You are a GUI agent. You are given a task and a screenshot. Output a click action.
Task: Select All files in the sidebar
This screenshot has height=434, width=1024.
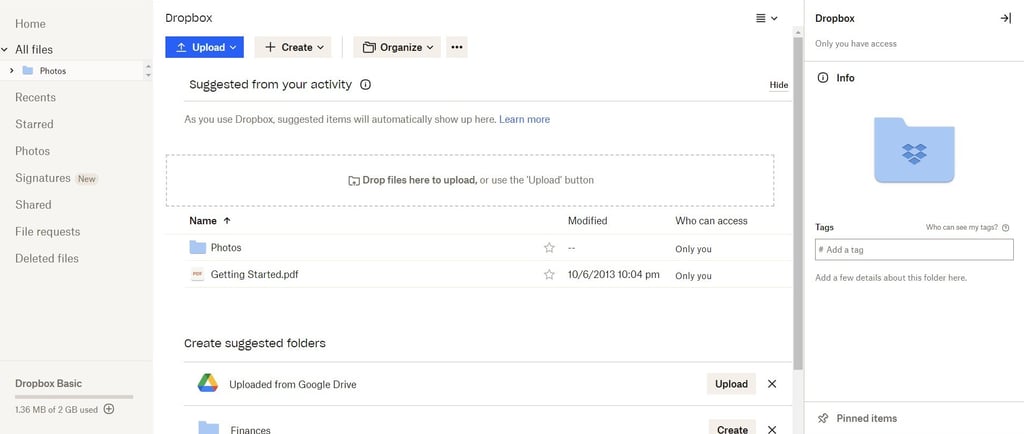click(x=34, y=50)
